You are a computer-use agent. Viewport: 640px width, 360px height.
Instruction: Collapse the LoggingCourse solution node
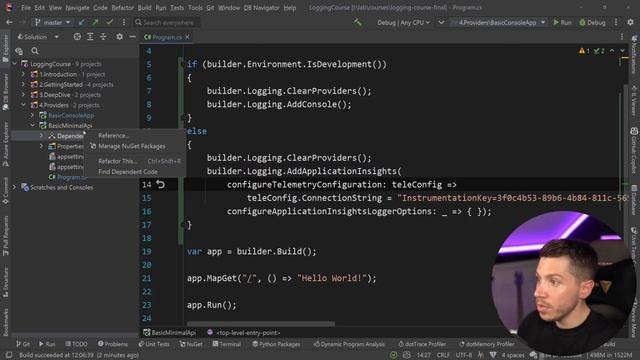click(x=15, y=64)
